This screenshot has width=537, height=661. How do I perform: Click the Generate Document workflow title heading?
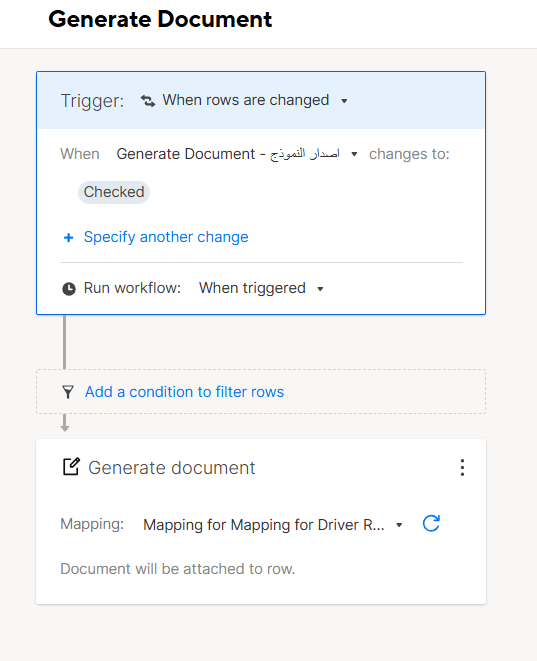tap(160, 19)
